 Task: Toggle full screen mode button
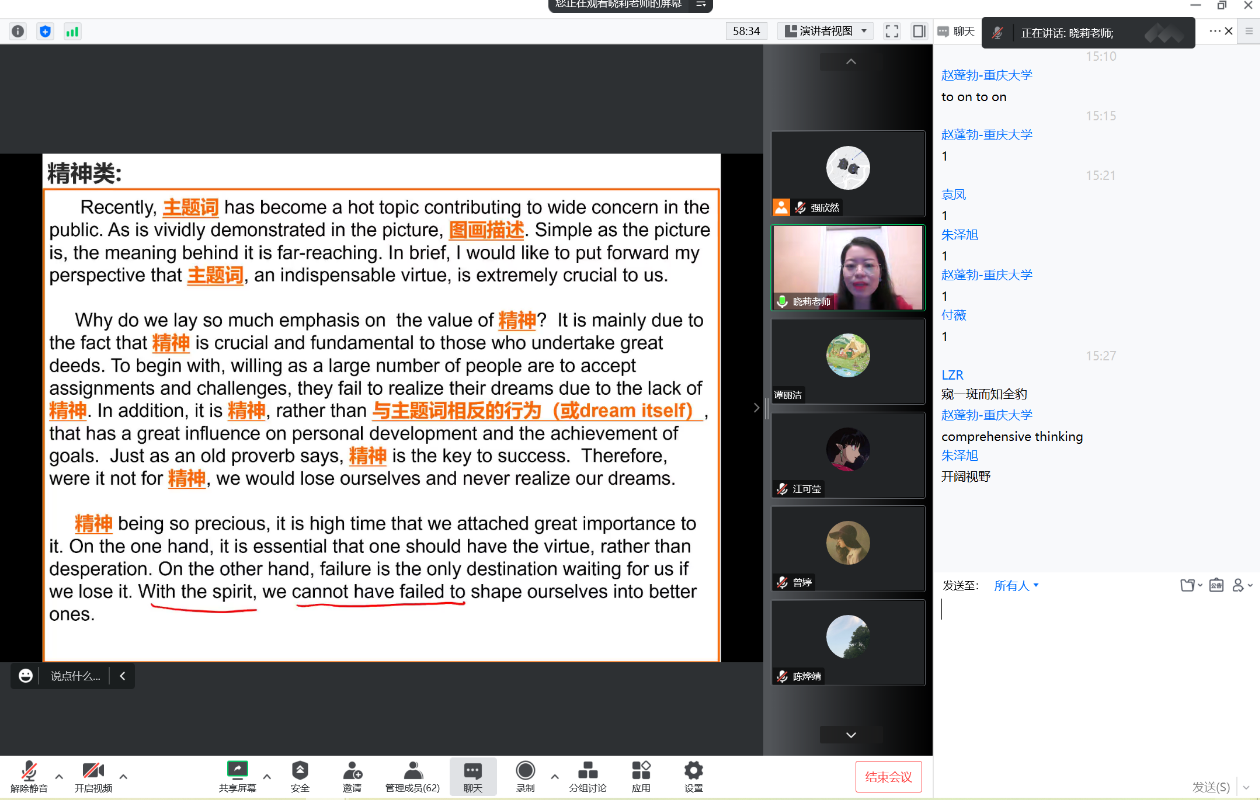pyautogui.click(x=891, y=31)
